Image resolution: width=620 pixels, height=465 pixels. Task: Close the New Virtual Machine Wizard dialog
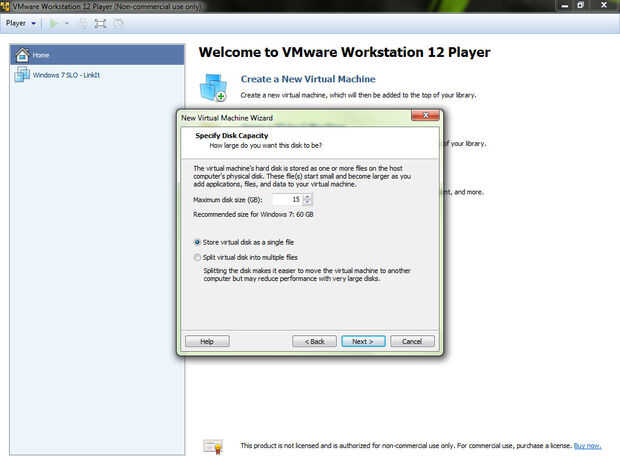(x=425, y=115)
